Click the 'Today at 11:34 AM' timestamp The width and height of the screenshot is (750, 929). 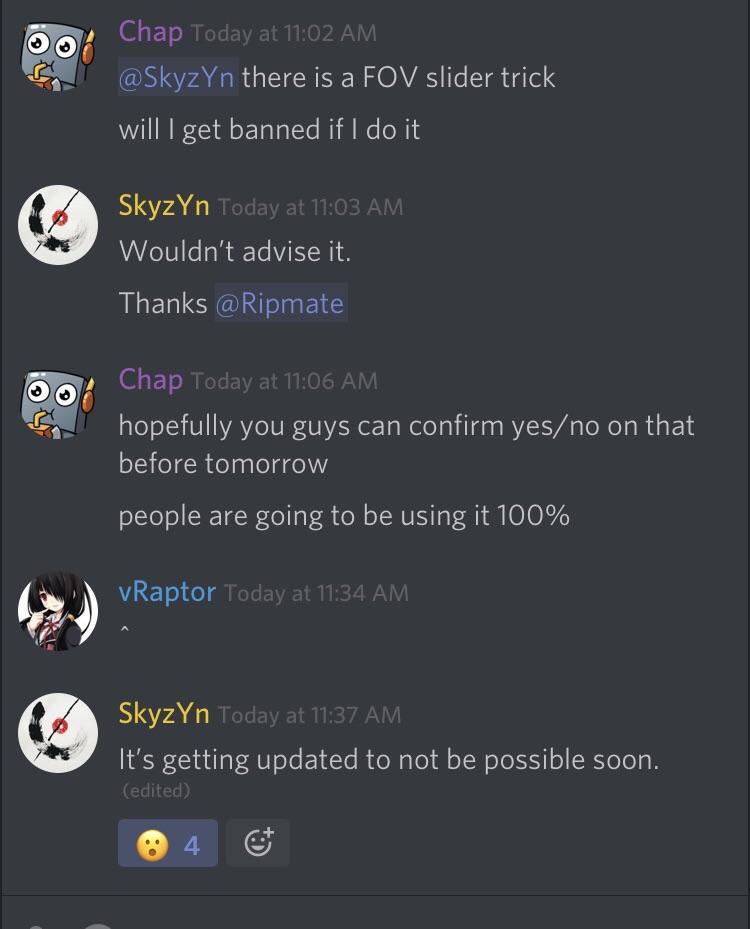316,593
